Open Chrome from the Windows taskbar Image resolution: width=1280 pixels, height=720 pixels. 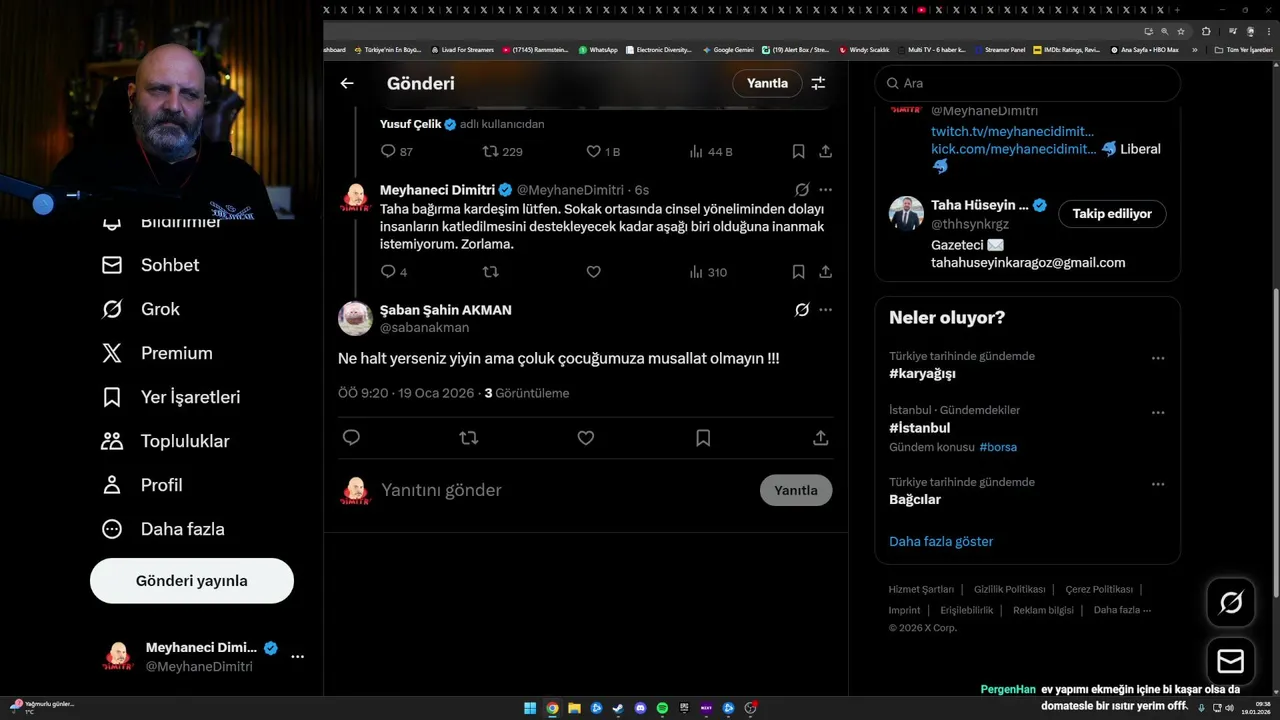click(552, 708)
